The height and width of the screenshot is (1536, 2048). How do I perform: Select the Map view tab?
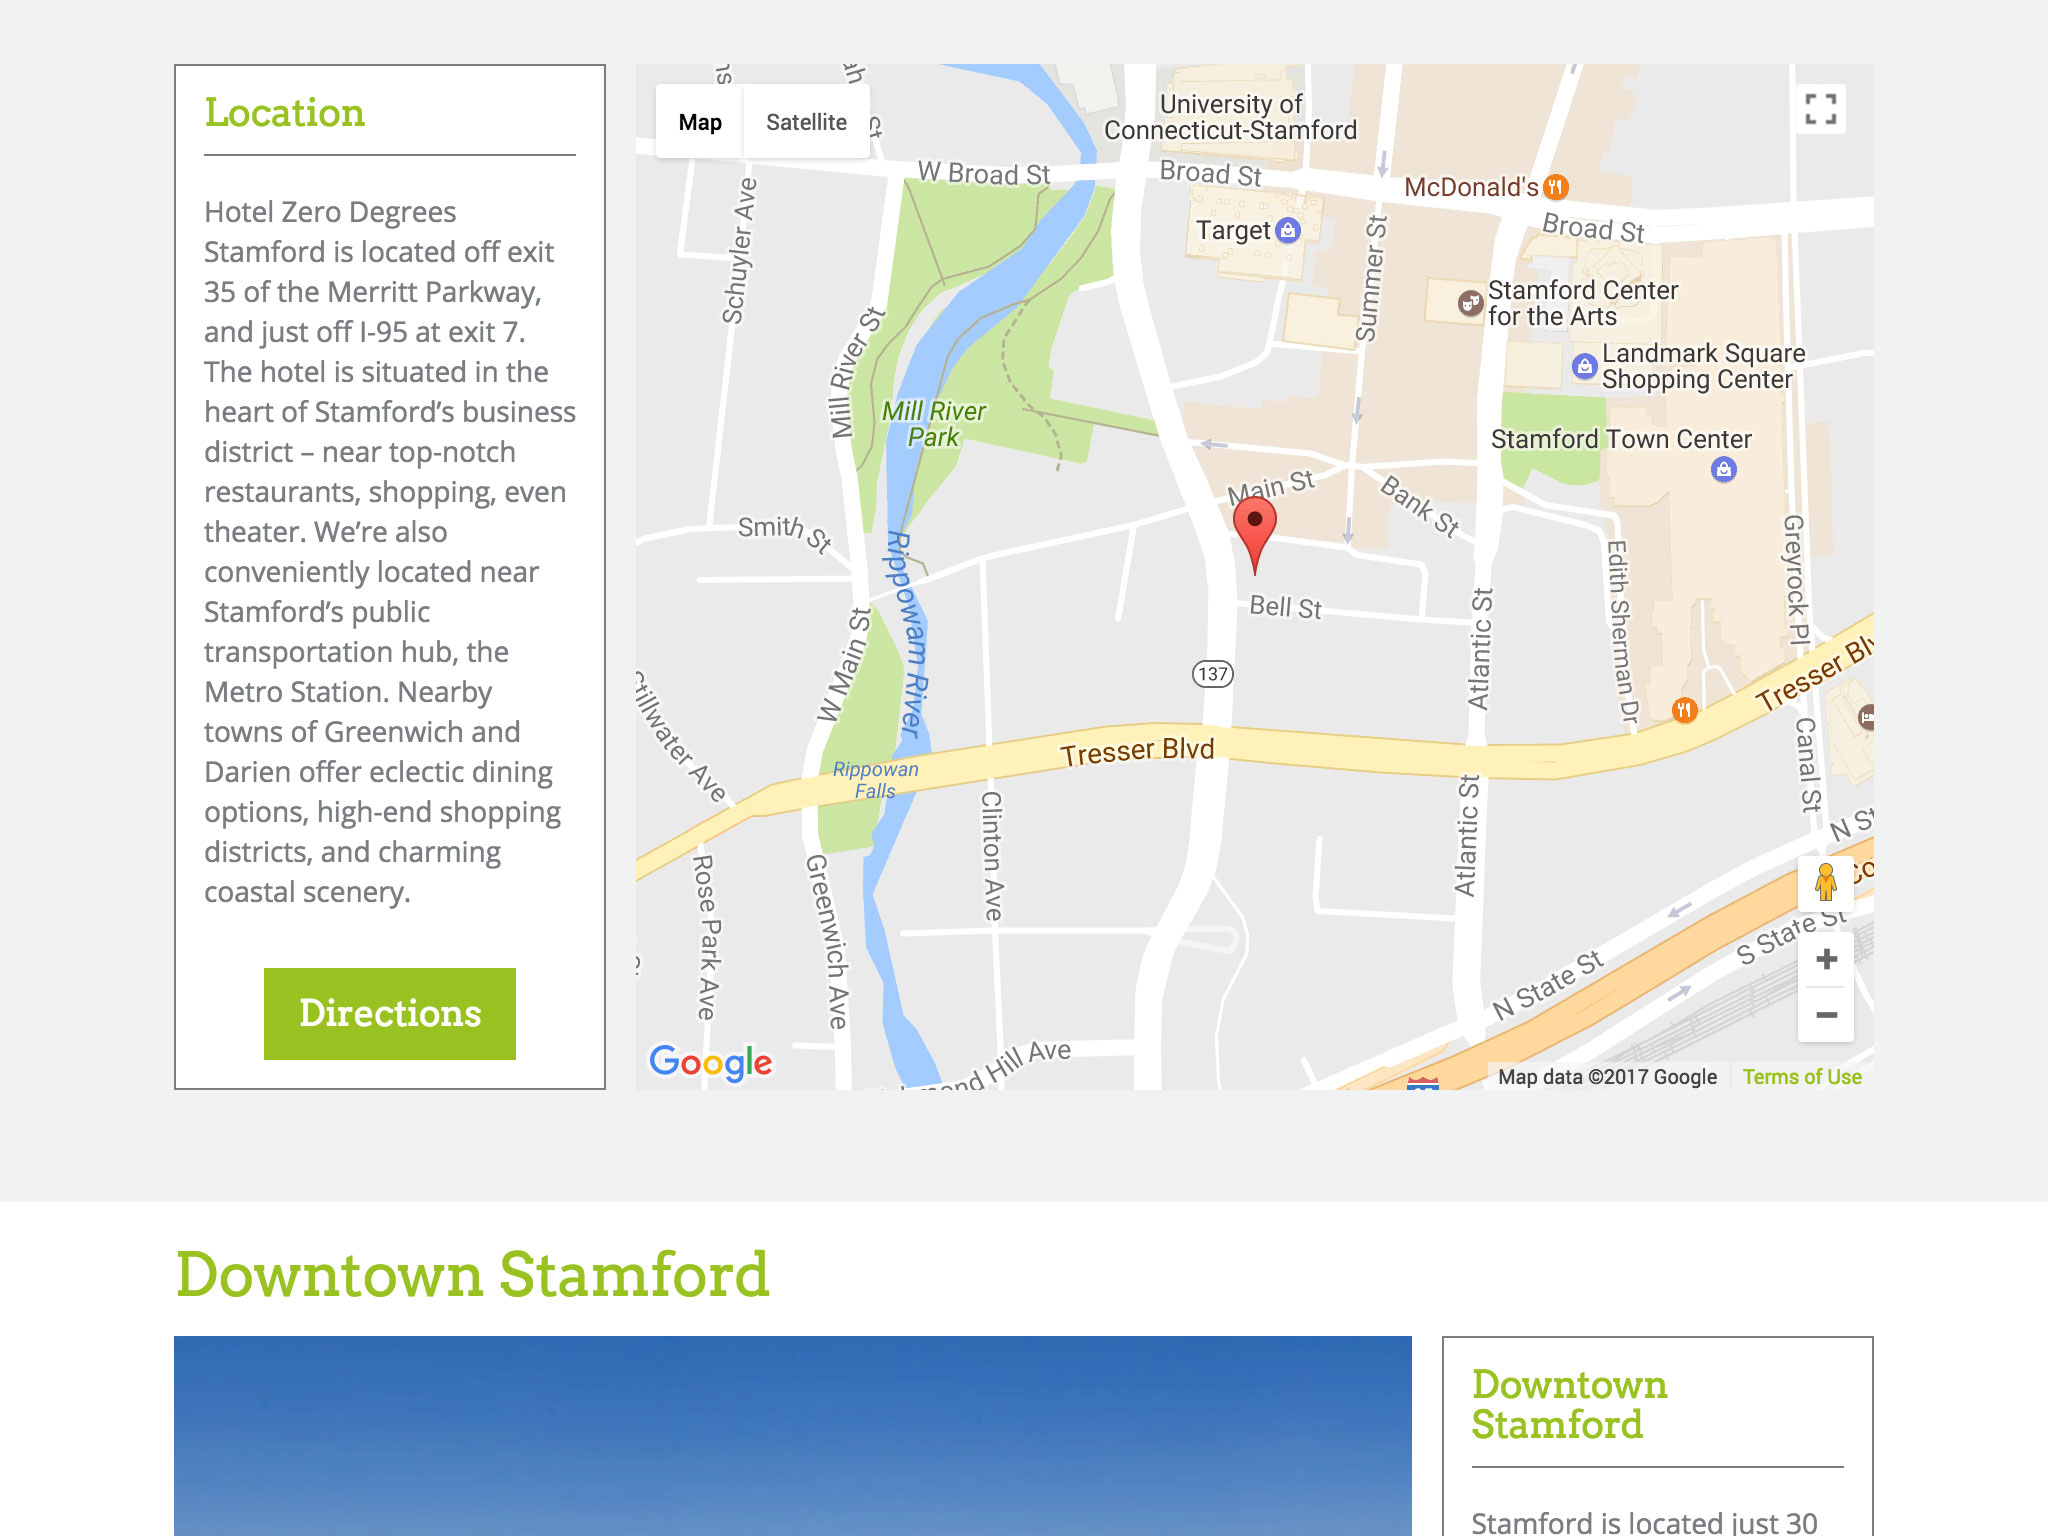(700, 122)
